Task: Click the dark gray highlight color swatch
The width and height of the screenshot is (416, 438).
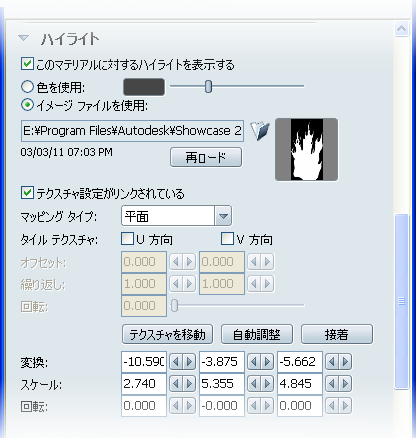Action: [144, 87]
